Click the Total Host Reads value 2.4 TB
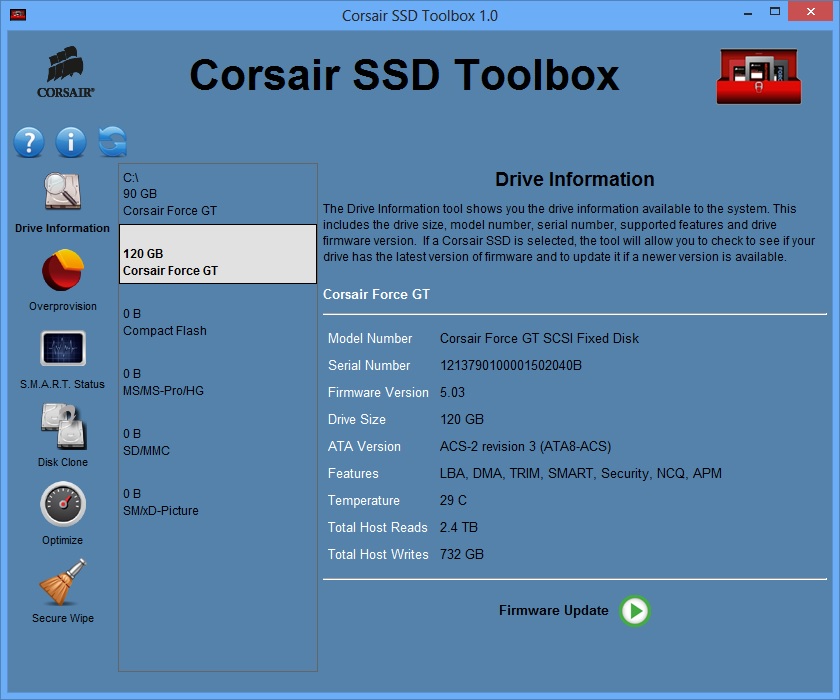 tap(459, 528)
